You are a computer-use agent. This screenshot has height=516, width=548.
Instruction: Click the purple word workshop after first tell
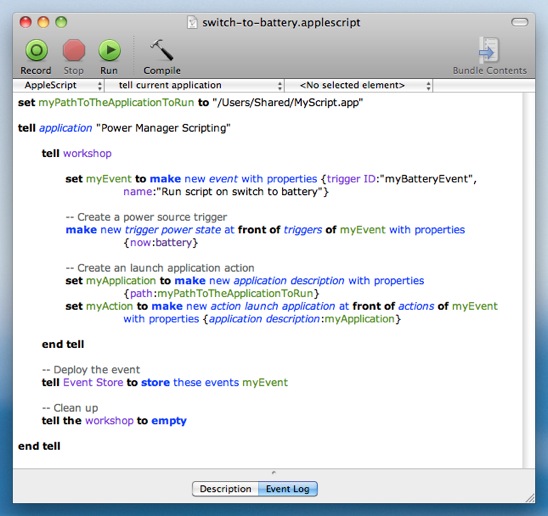87,153
